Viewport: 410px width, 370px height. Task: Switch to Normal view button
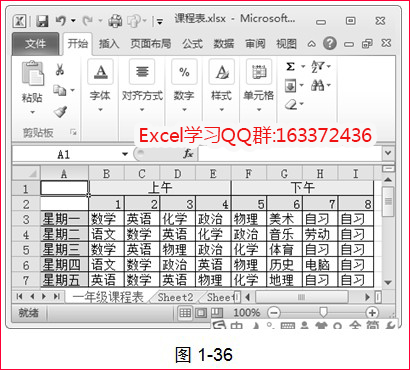[185, 313]
